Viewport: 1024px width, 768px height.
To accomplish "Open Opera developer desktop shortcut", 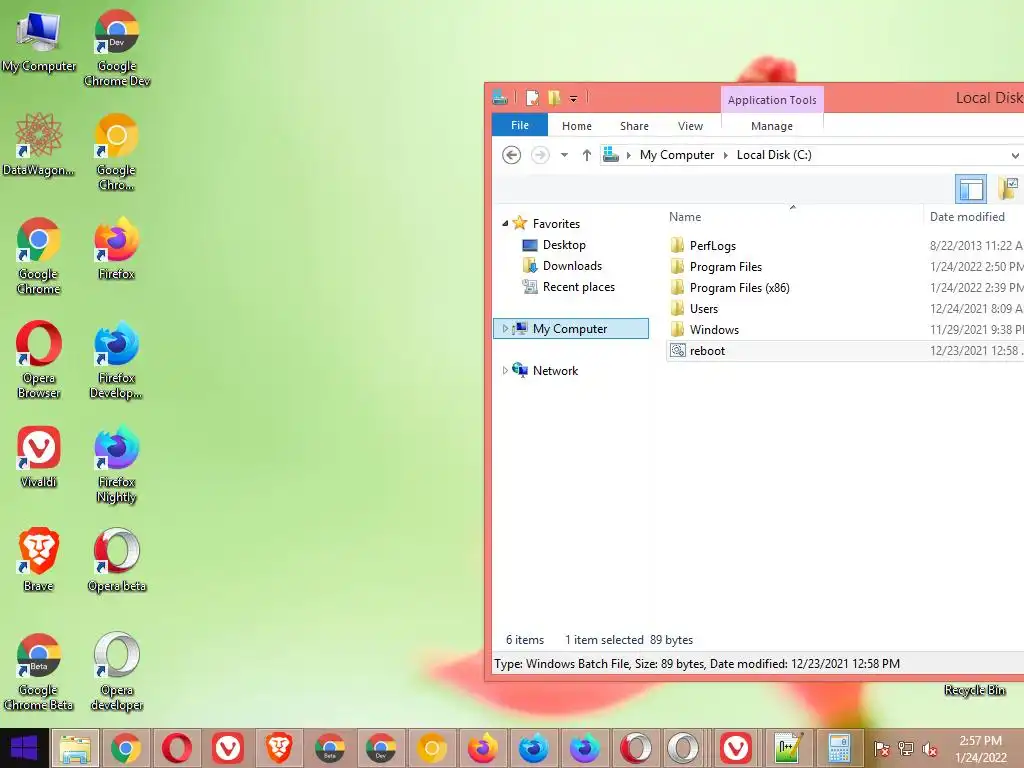I will [117, 671].
